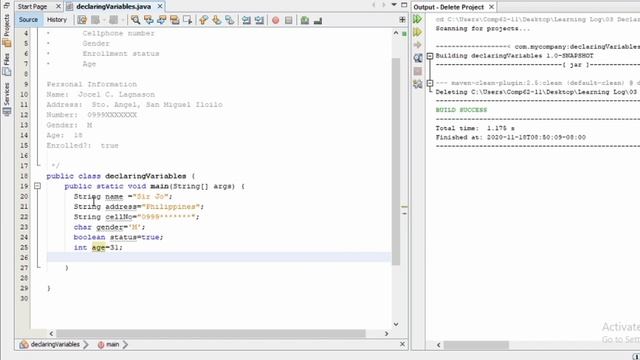Click Resume Build arrow in Output
Screen dimensions: 640x360
coord(418,45)
